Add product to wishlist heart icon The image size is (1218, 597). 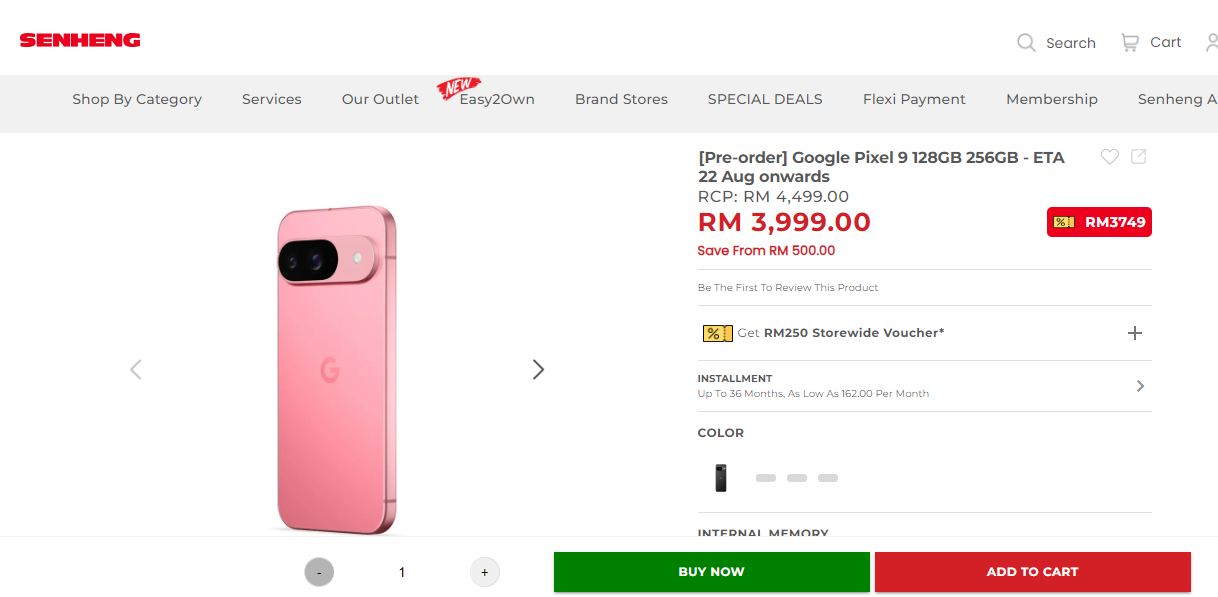[1109, 157]
